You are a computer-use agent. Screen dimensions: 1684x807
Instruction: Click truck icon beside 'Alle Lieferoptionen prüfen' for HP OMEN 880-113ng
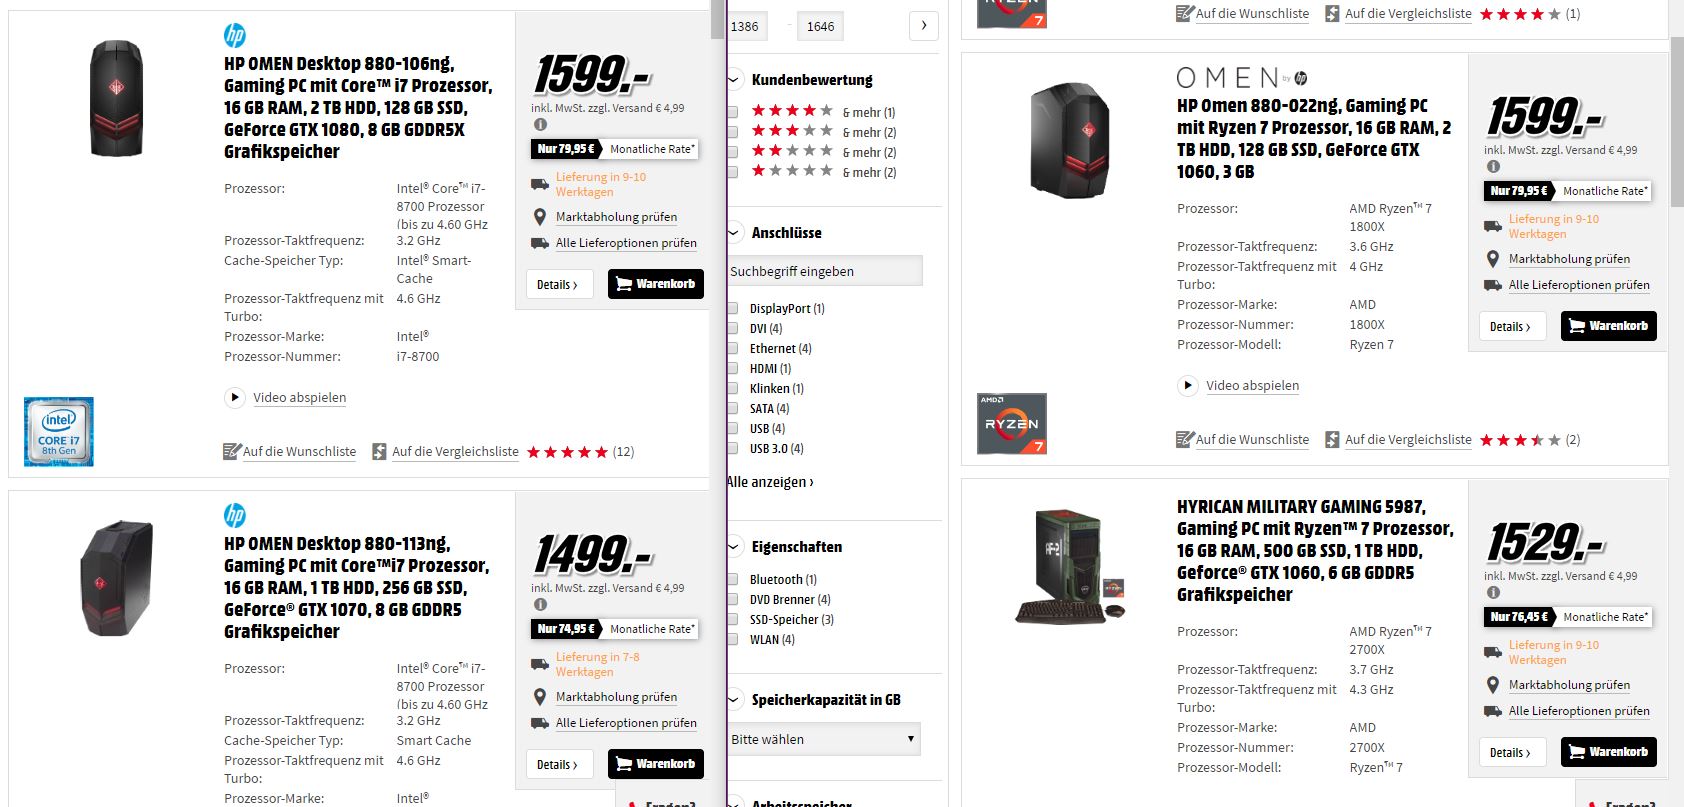point(540,723)
